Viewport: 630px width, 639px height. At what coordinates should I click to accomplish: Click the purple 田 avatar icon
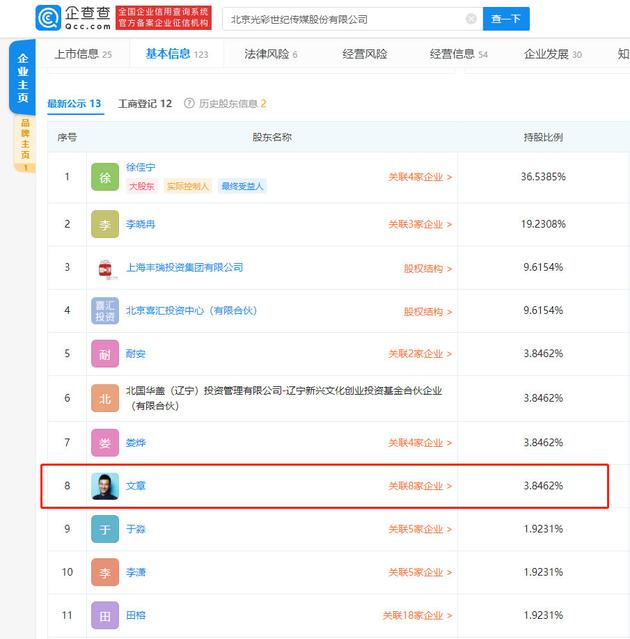point(105,616)
